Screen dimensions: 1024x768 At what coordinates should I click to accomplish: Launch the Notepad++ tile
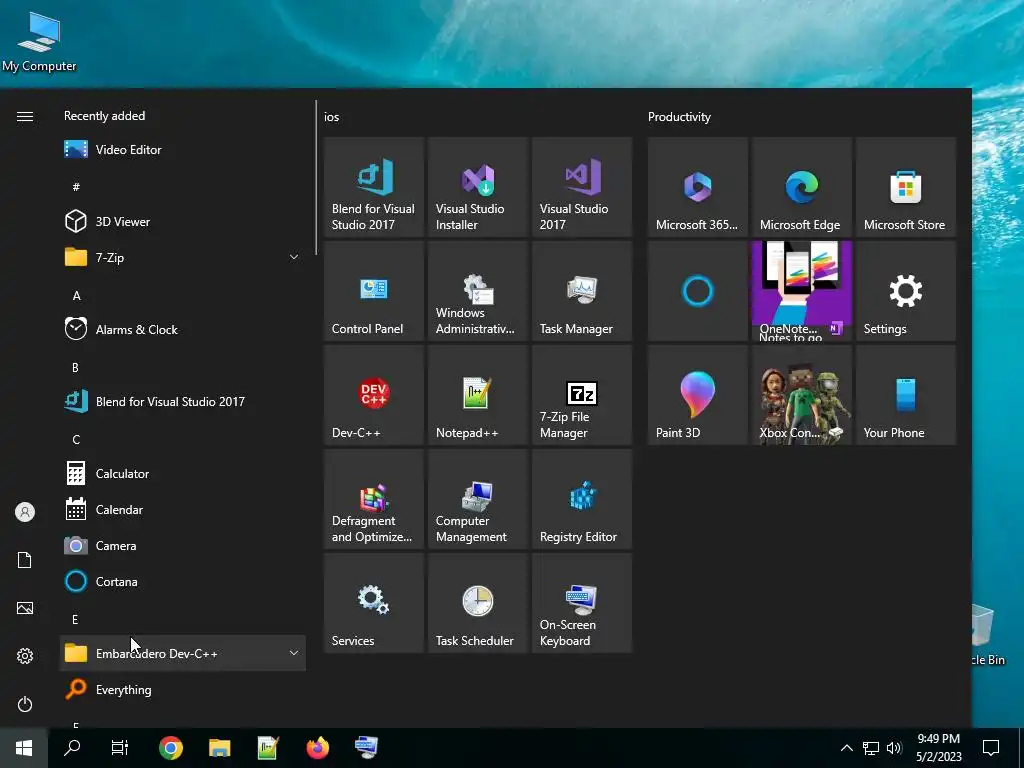pyautogui.click(x=477, y=395)
